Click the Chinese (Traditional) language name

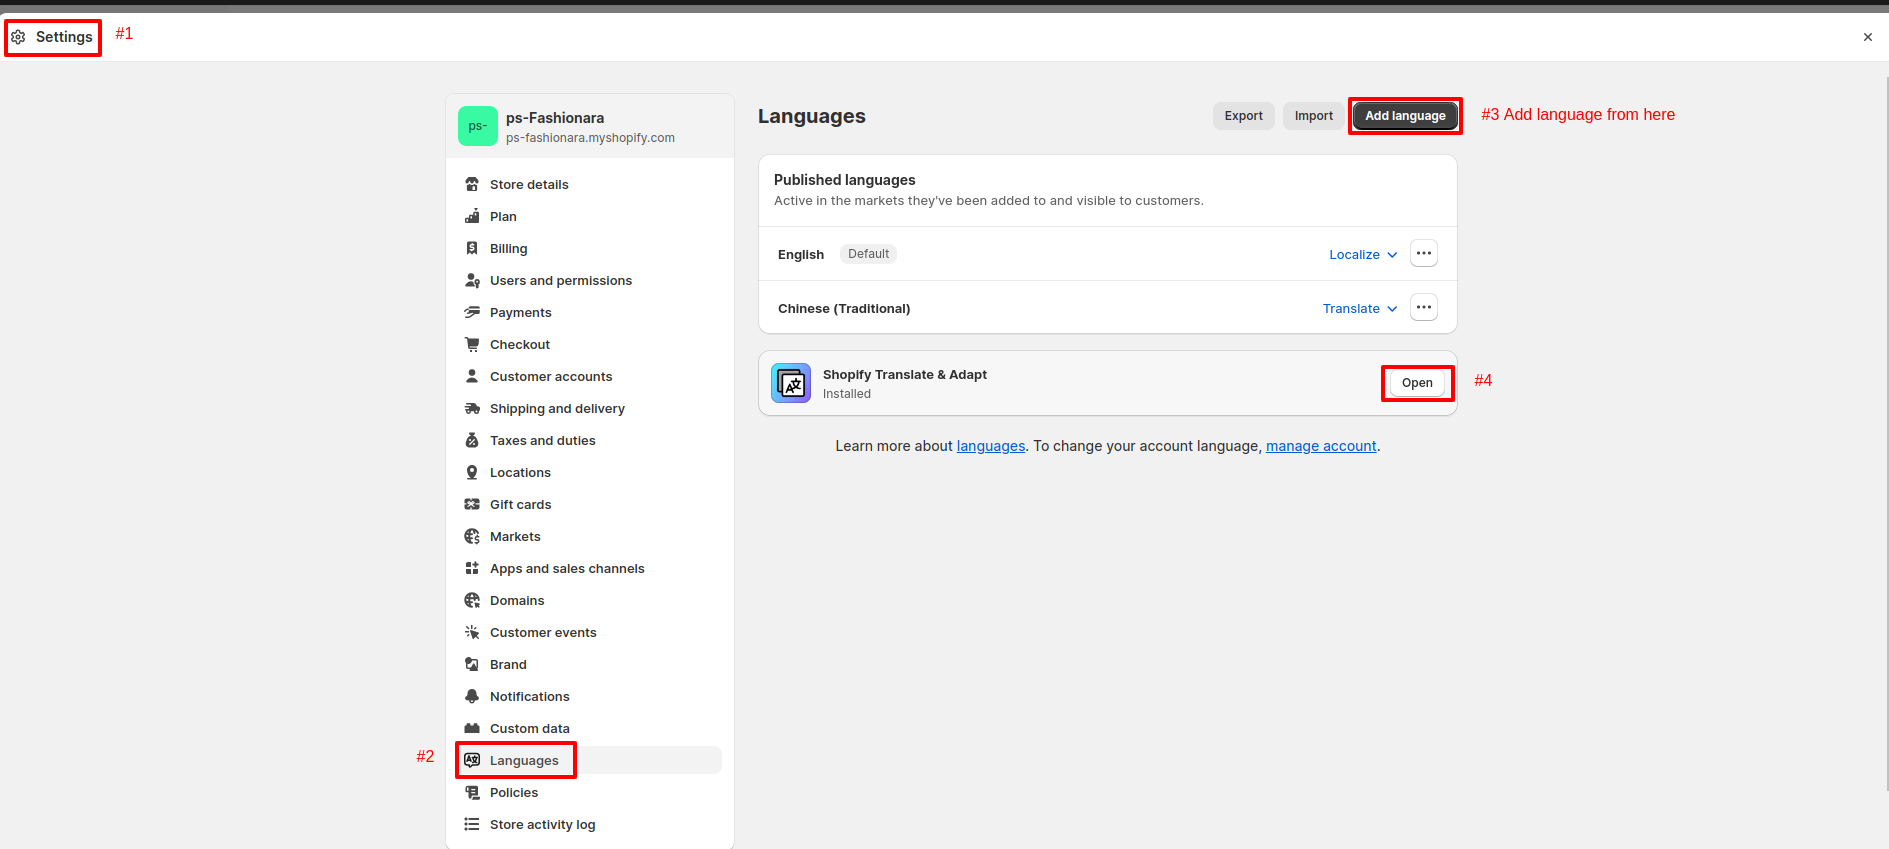click(844, 308)
